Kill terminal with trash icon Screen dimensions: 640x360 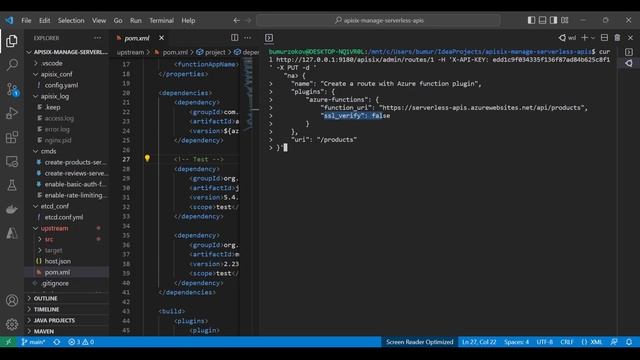tap(617, 38)
